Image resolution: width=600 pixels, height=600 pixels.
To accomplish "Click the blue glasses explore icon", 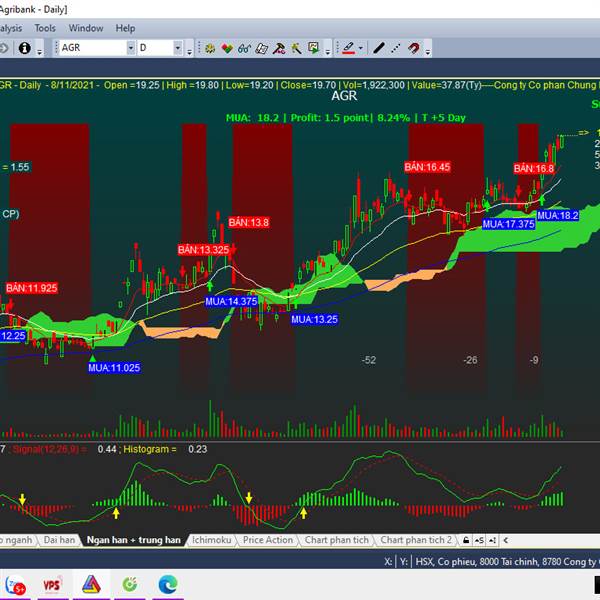I will (245, 48).
